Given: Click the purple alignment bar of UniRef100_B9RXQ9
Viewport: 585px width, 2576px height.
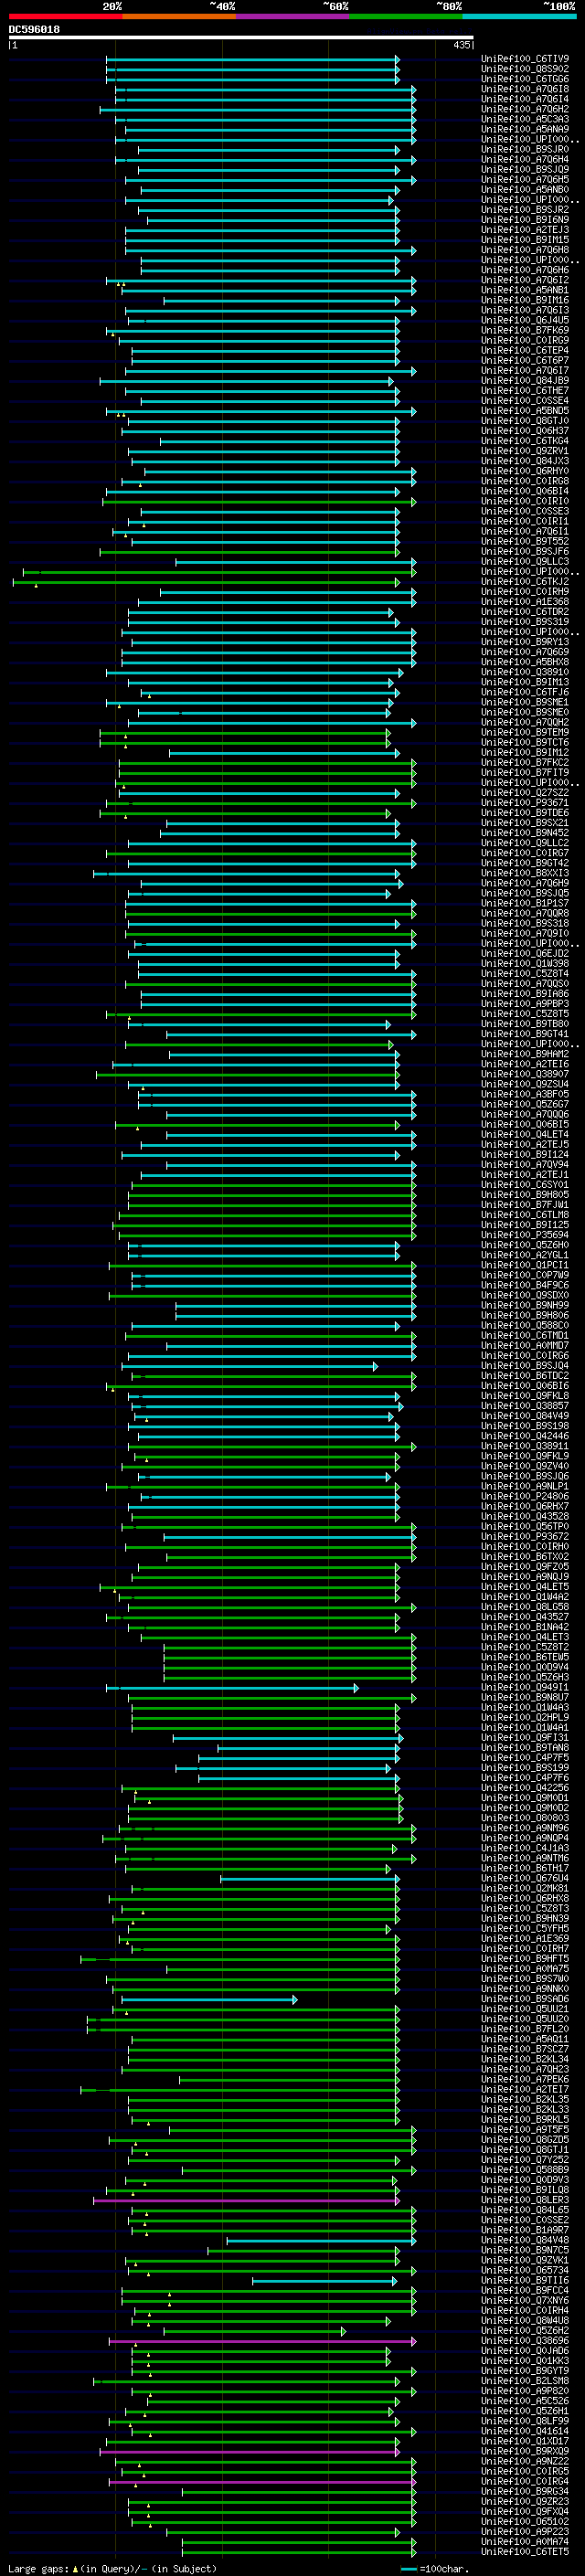Looking at the screenshot, I should tap(249, 2451).
